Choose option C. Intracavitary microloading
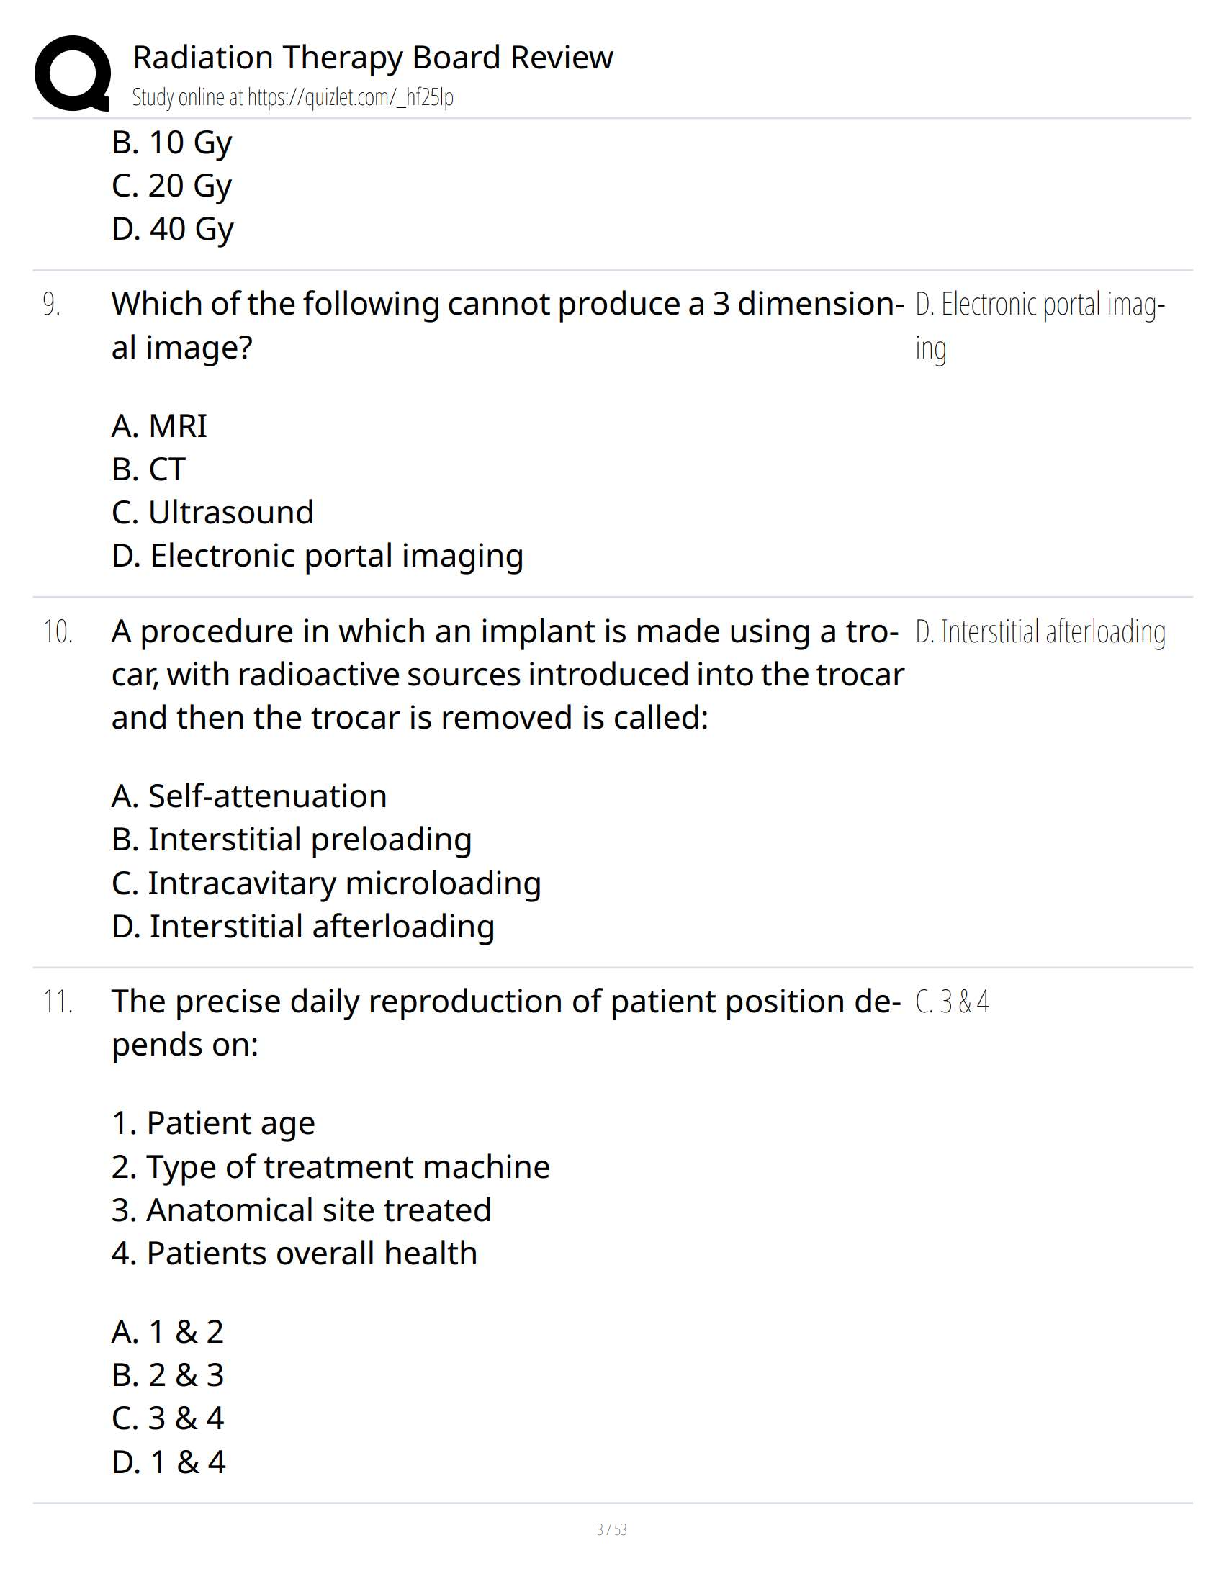 click(326, 883)
